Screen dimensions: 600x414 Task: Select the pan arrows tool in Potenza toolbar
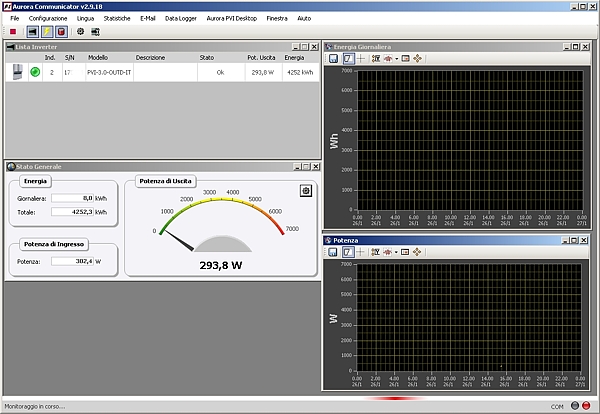417,252
